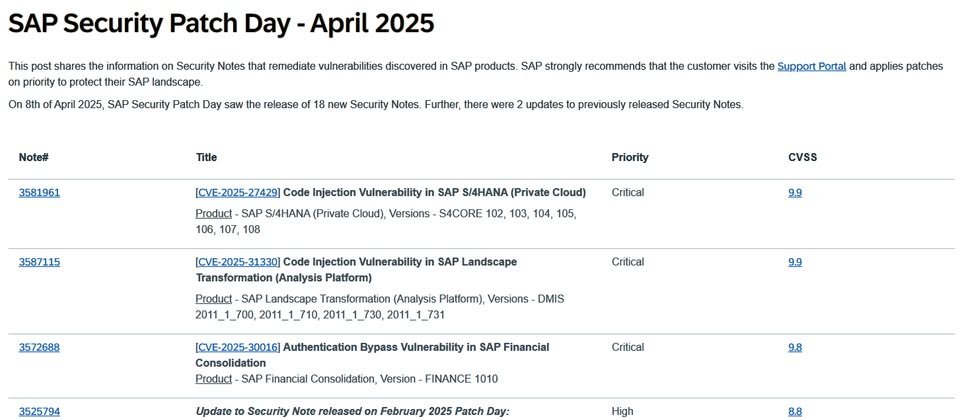Click the Product label under Financial Consolidation
Viewport: 960px width, 420px height.
[214, 379]
